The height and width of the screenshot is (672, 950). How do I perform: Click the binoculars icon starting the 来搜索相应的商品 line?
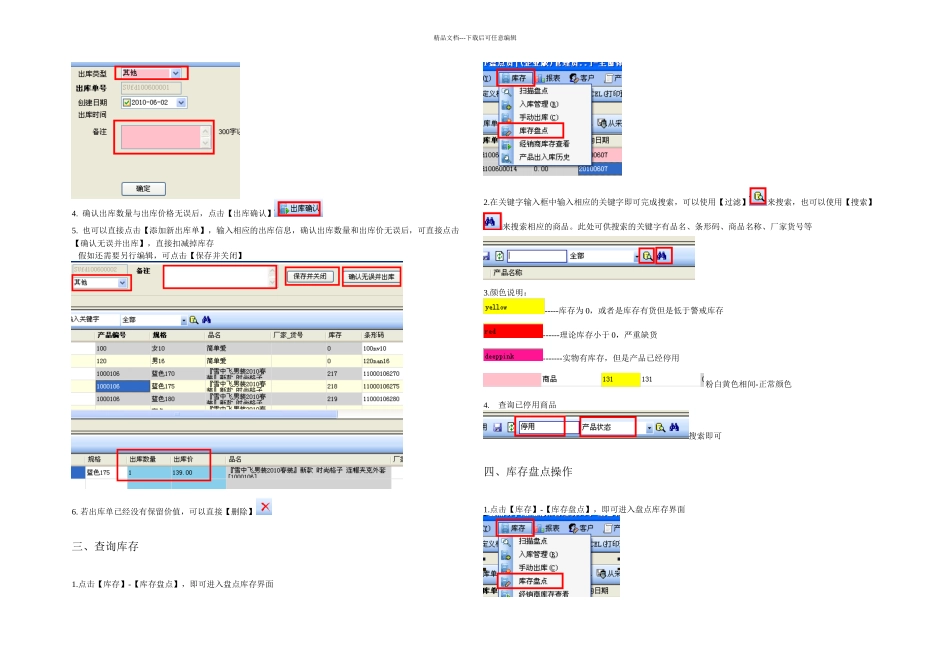(491, 222)
